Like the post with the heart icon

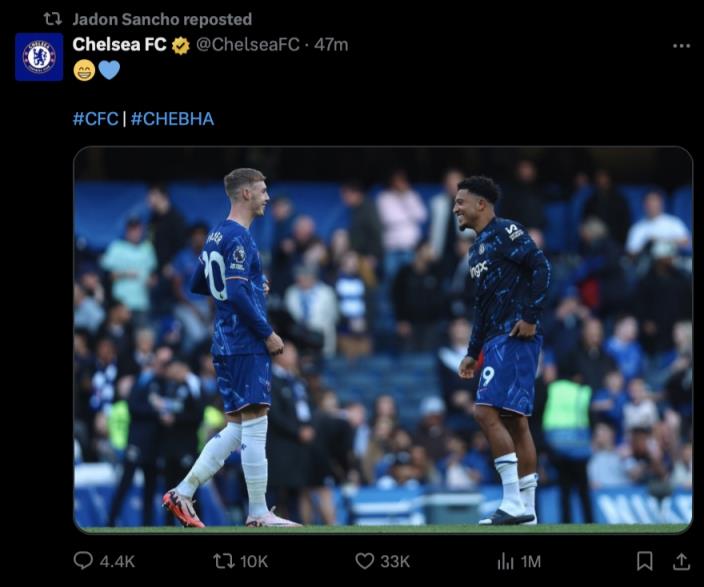365,561
